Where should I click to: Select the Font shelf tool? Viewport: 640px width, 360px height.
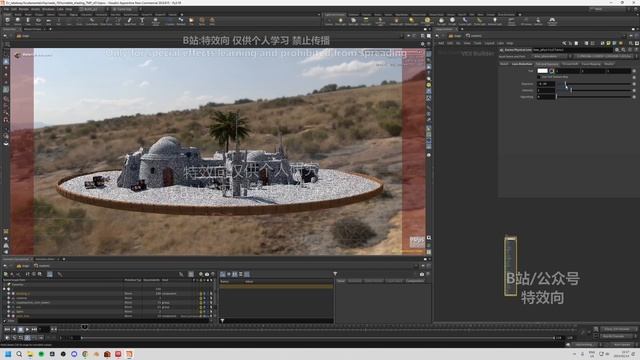coord(142,21)
